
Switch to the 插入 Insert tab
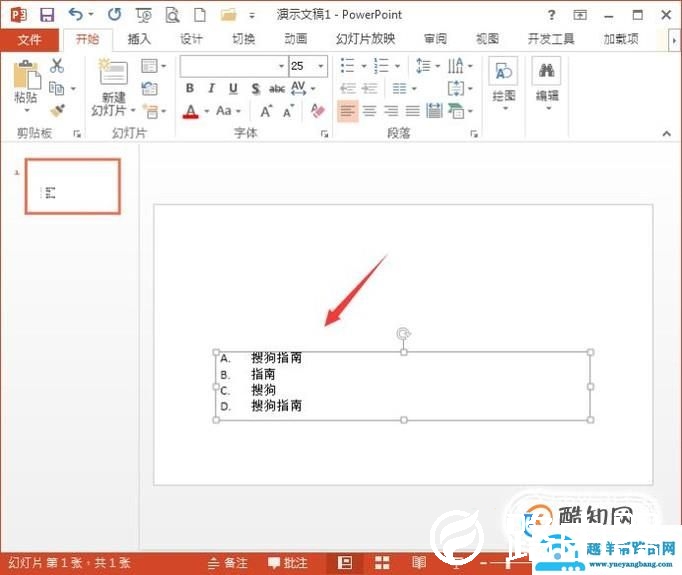139,40
